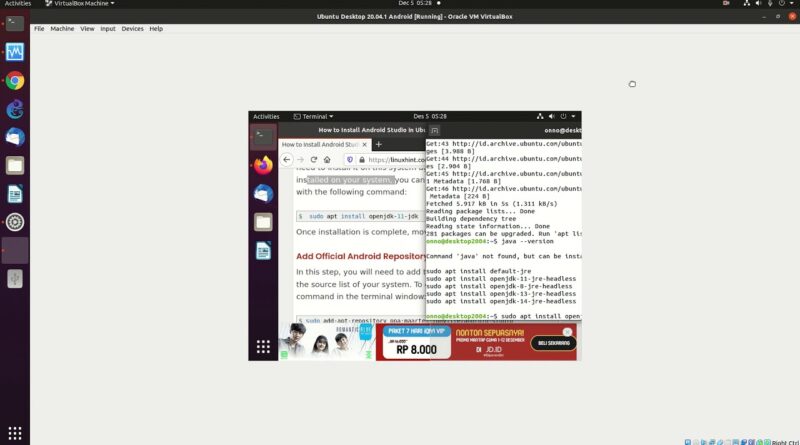Select Terminal in the guest dock

pos(263,136)
